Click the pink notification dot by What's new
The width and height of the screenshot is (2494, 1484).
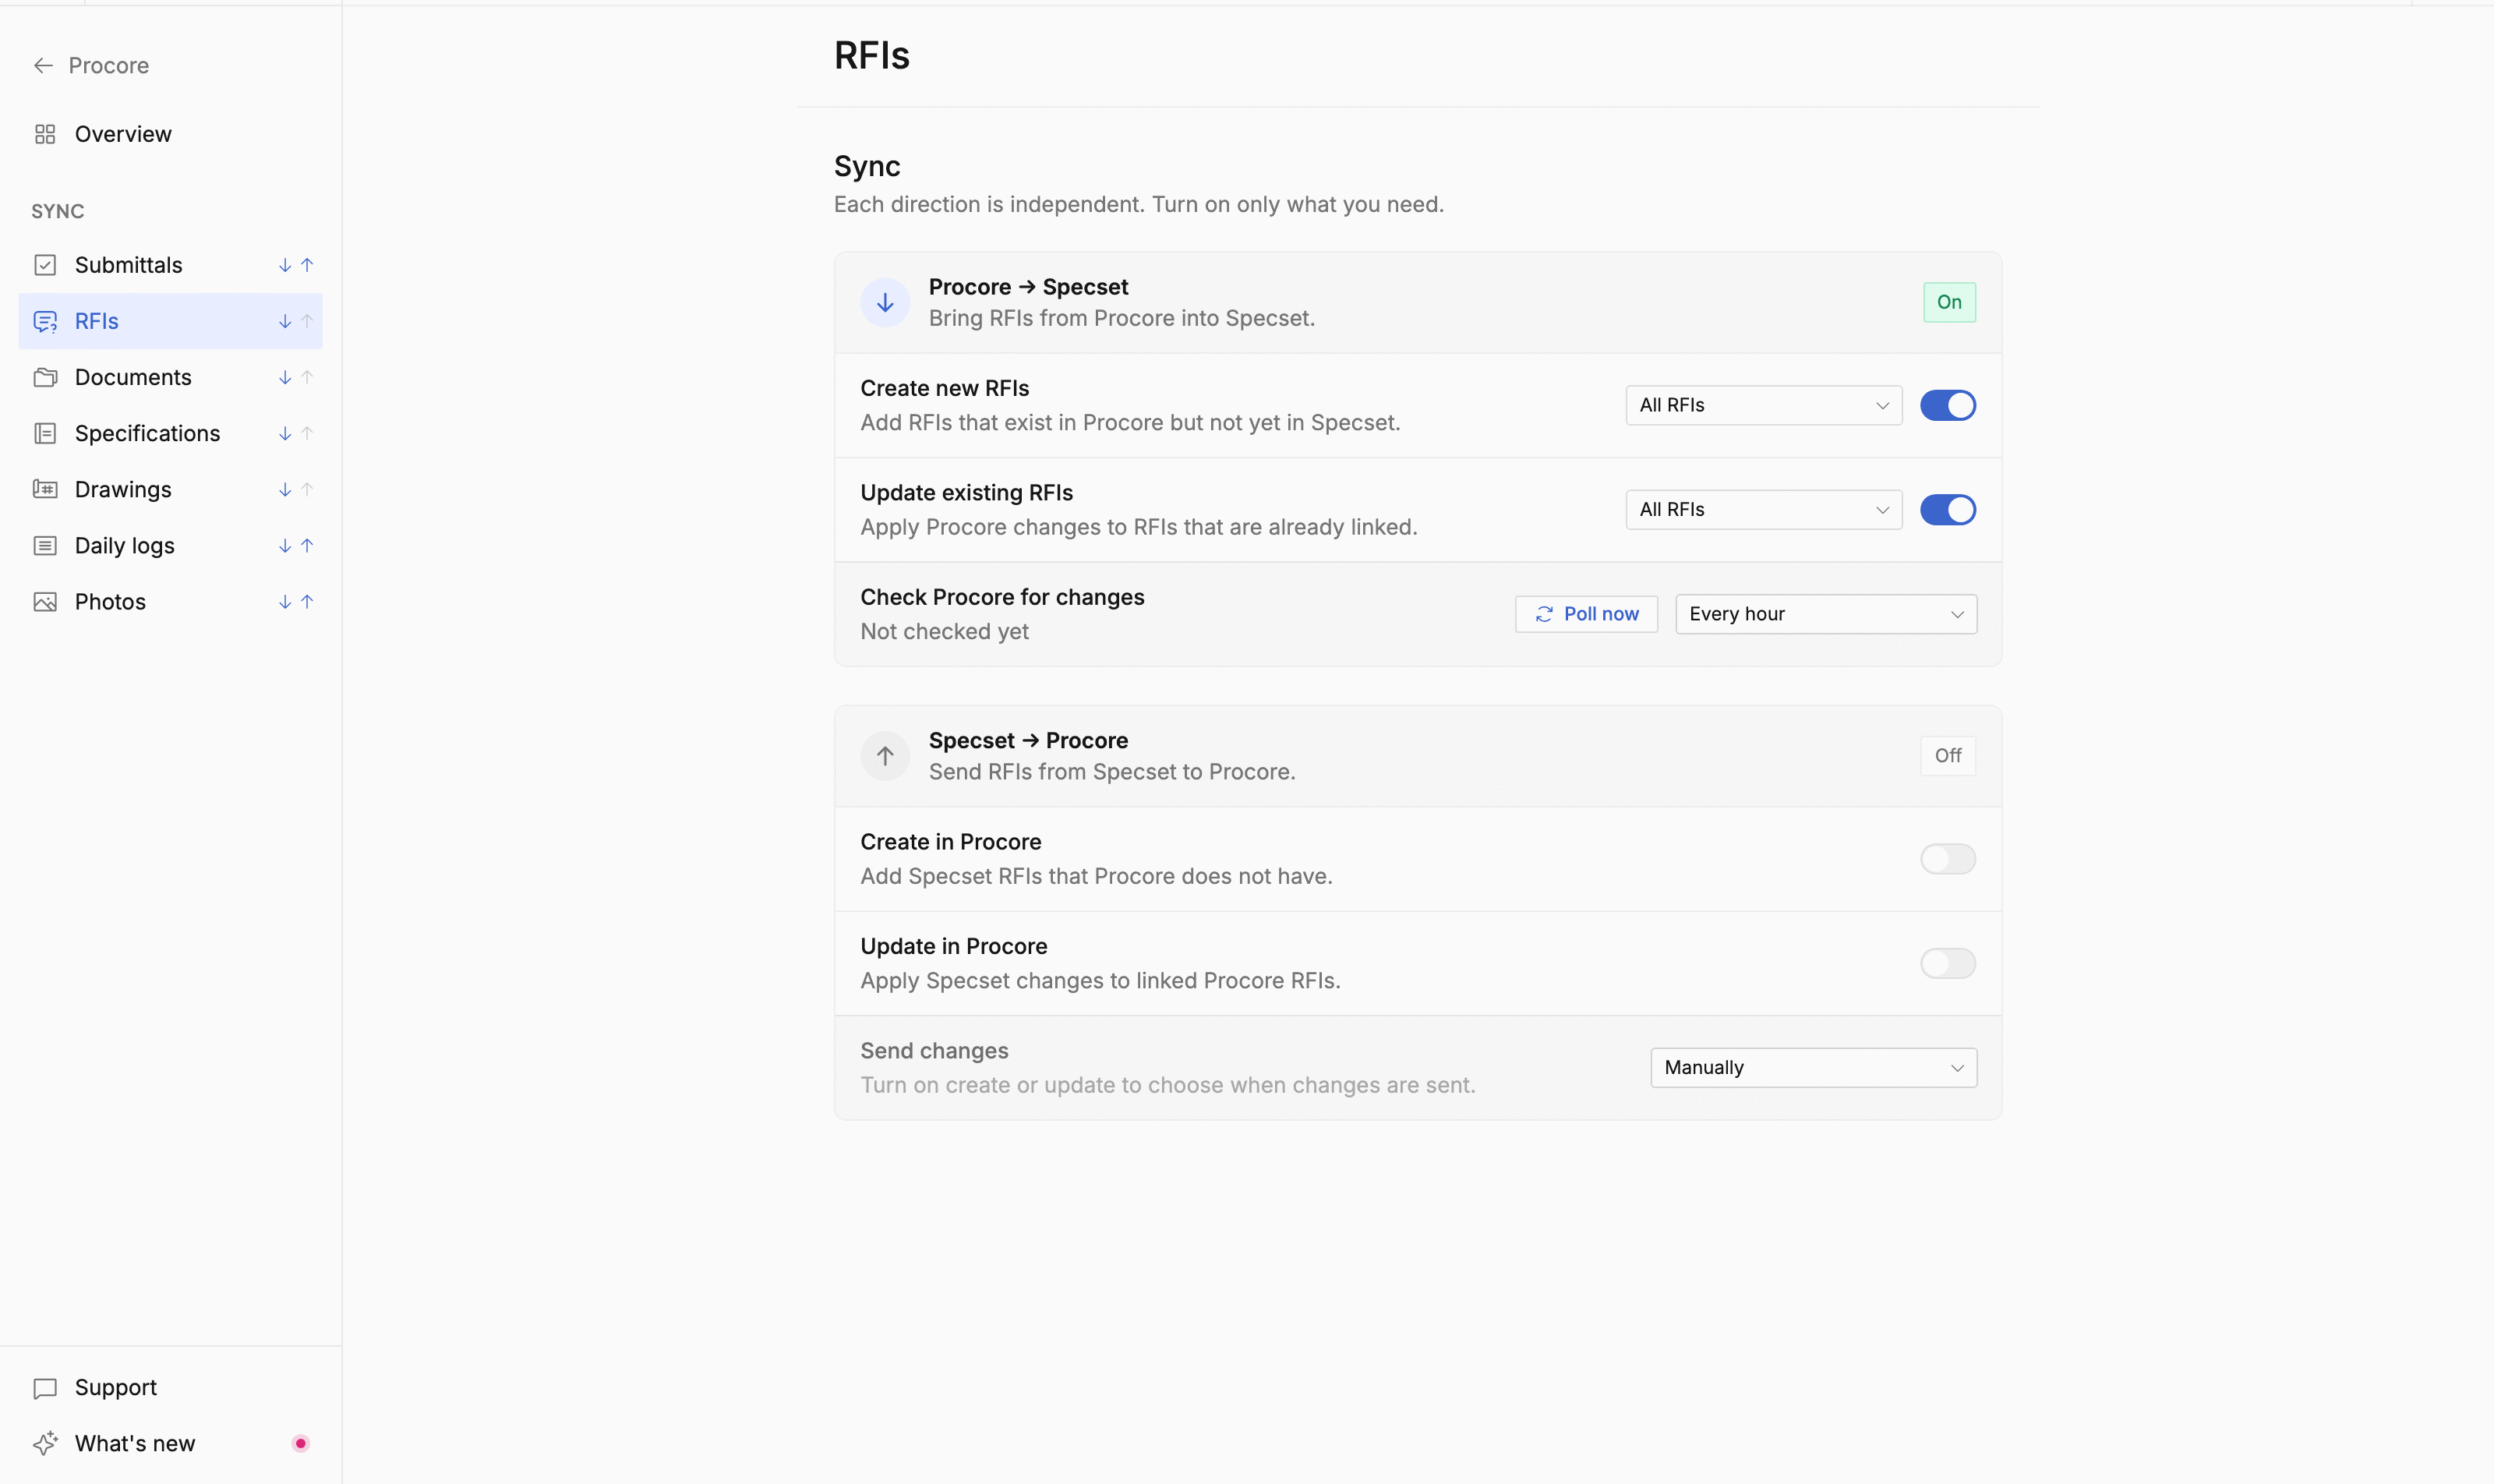tap(300, 1443)
